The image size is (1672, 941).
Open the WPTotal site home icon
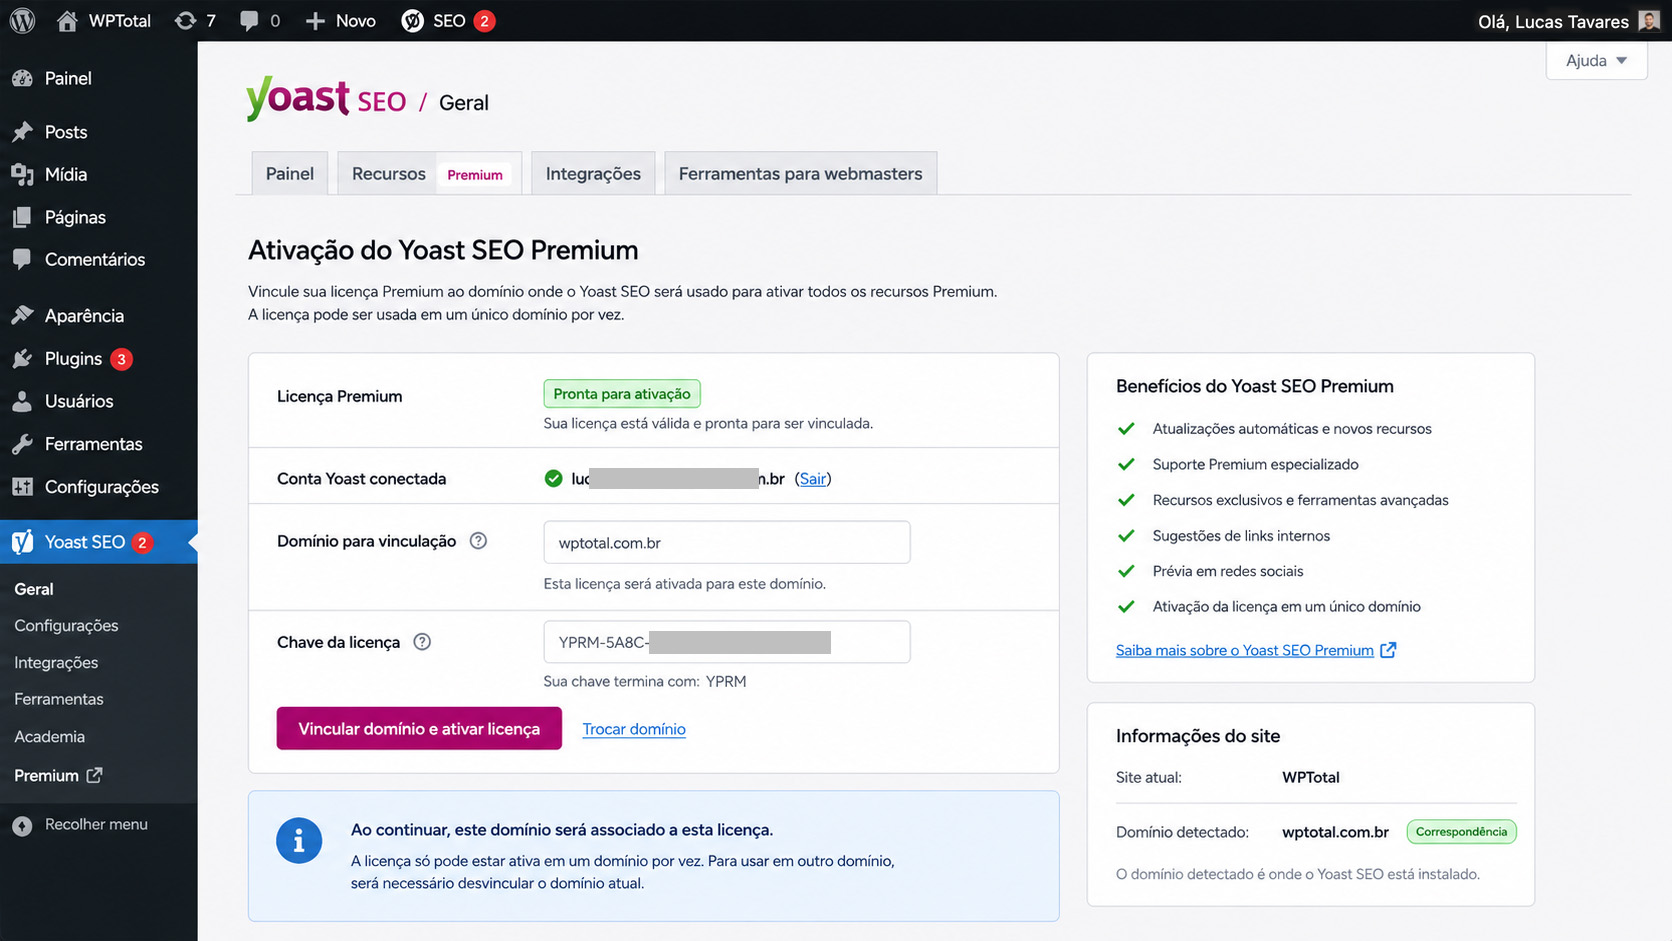click(x=67, y=21)
